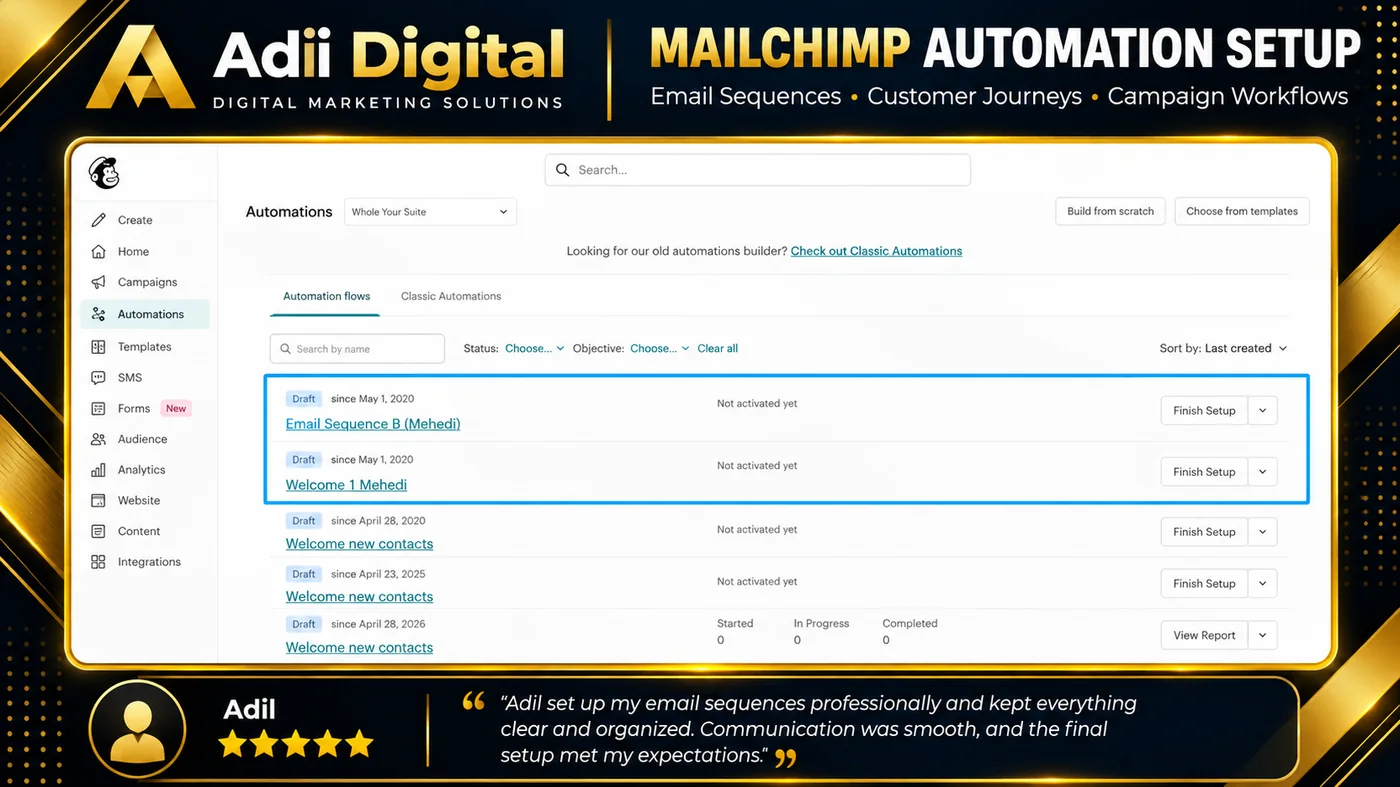Finish Setup for Welcome 1 Mehedi
The height and width of the screenshot is (787, 1400).
(x=1204, y=472)
